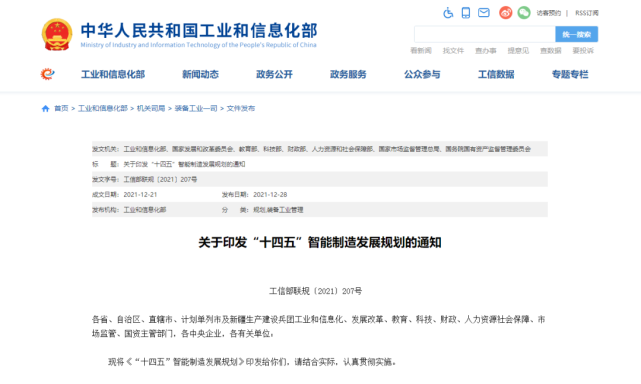
Task: Click 工业和信息化部 in 发布机构 row
Action: (x=145, y=210)
